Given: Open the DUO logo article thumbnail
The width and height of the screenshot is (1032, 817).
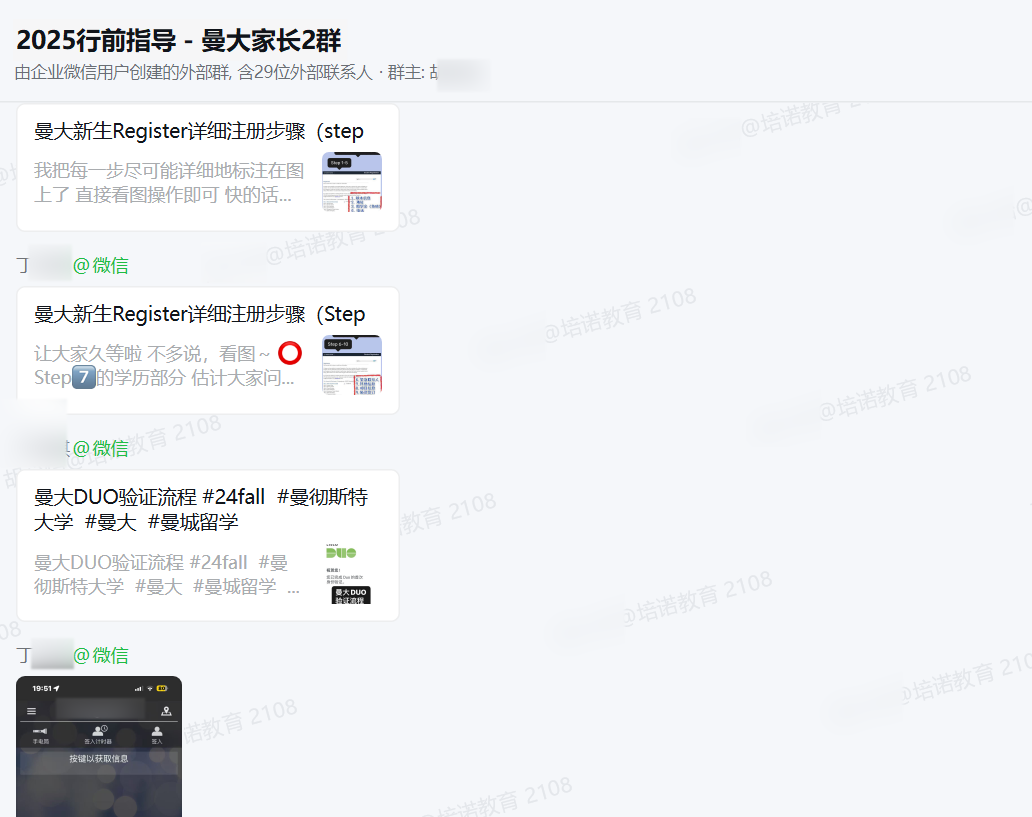Looking at the screenshot, I should pyautogui.click(x=351, y=573).
